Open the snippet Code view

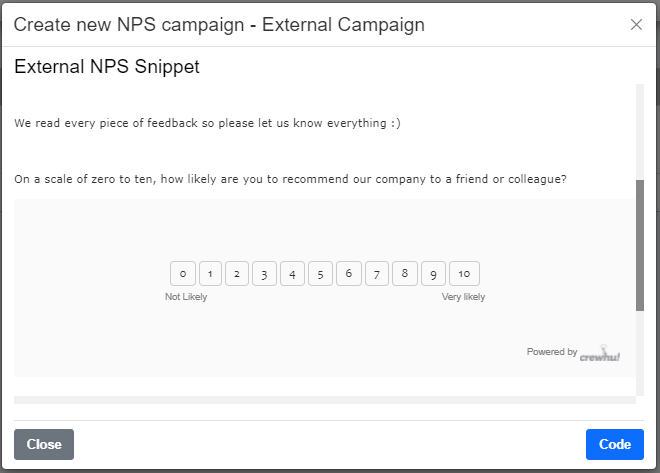tap(615, 444)
